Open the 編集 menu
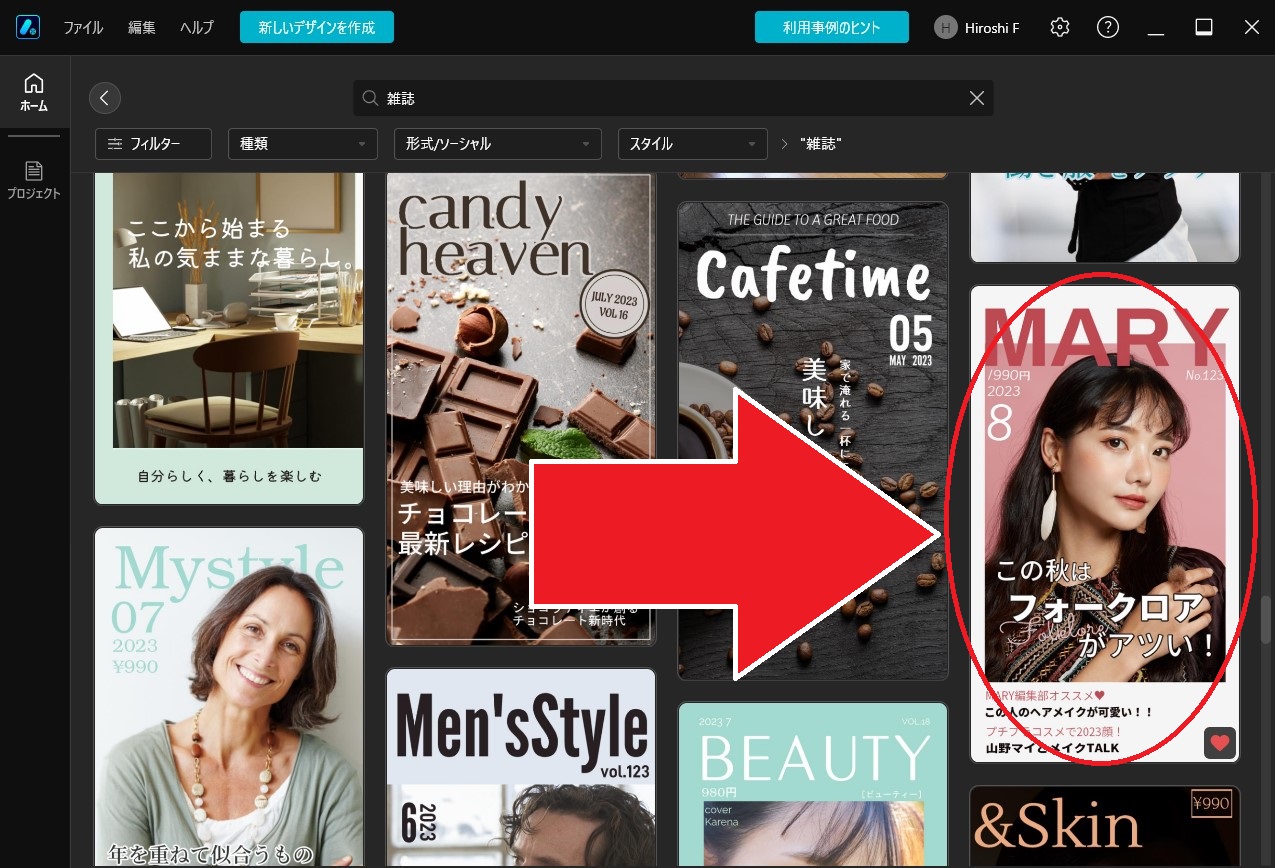This screenshot has width=1275, height=868. (142, 28)
